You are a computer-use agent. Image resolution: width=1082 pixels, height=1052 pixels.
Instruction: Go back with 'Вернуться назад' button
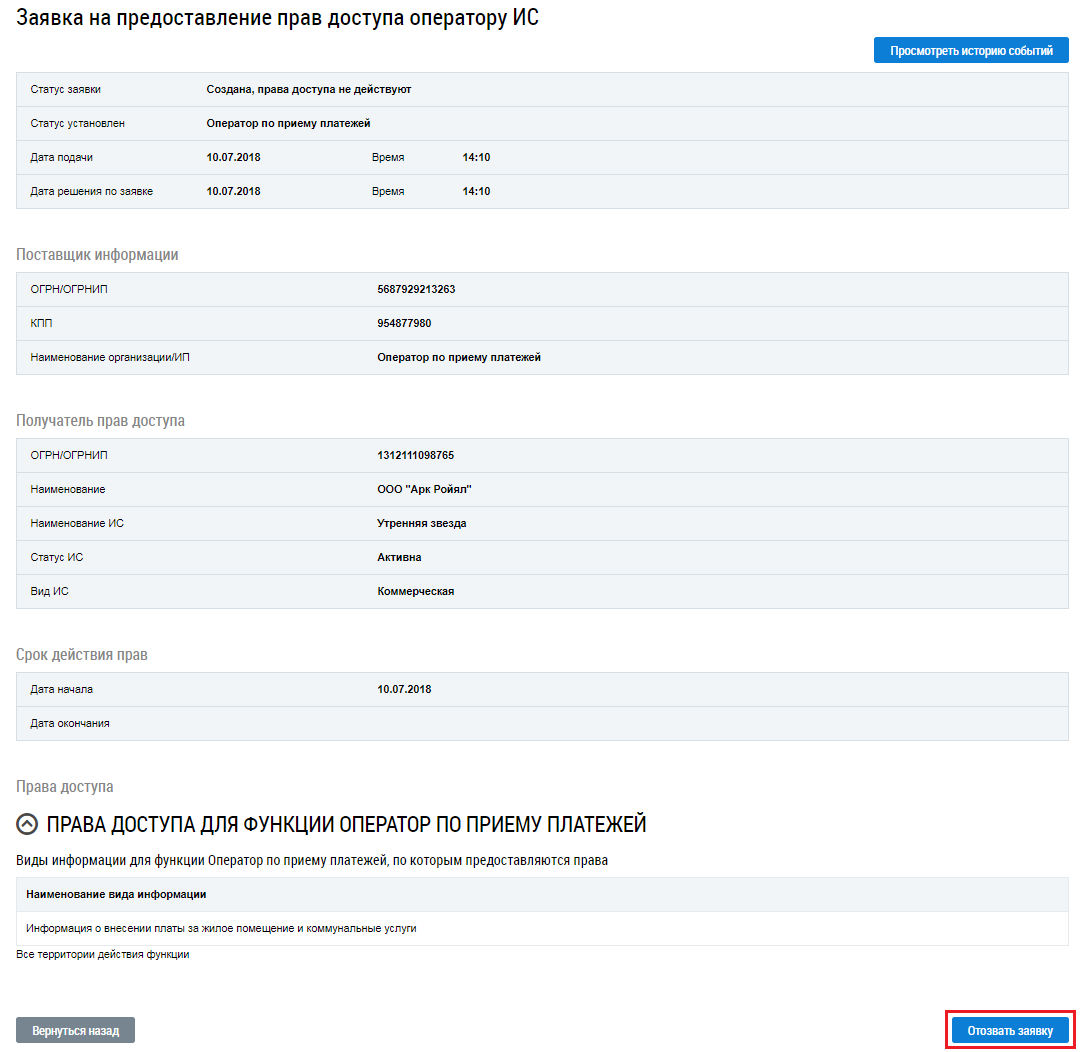(75, 1030)
